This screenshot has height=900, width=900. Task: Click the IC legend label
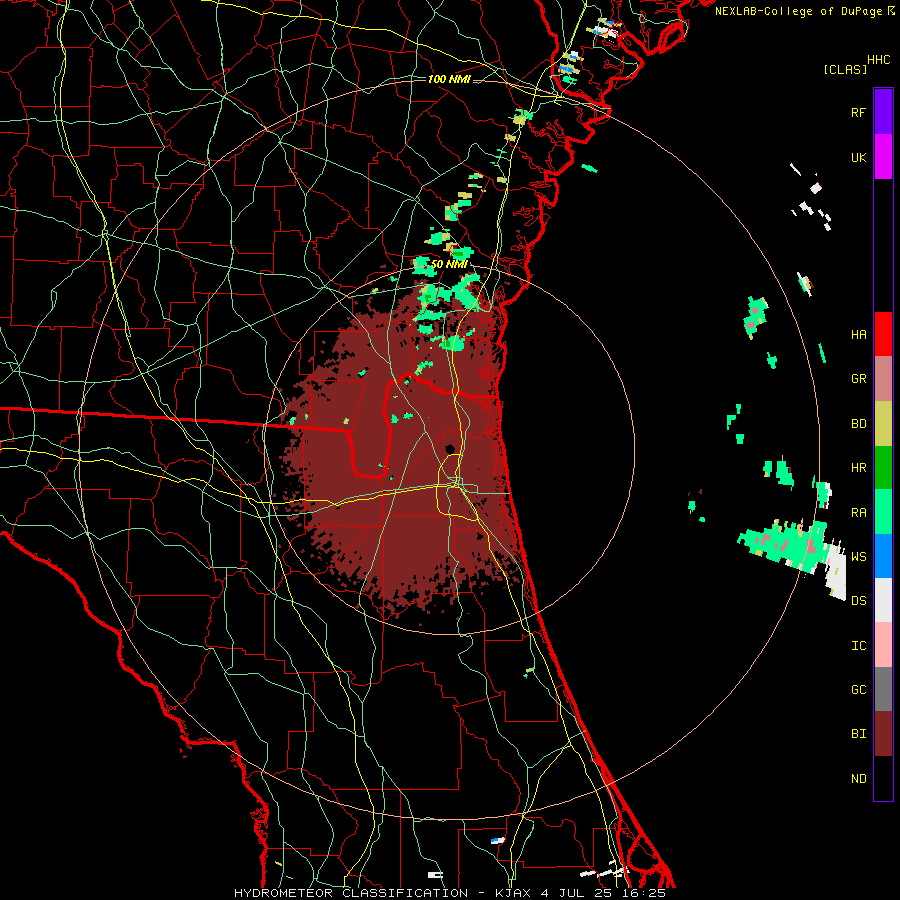[x=858, y=646]
